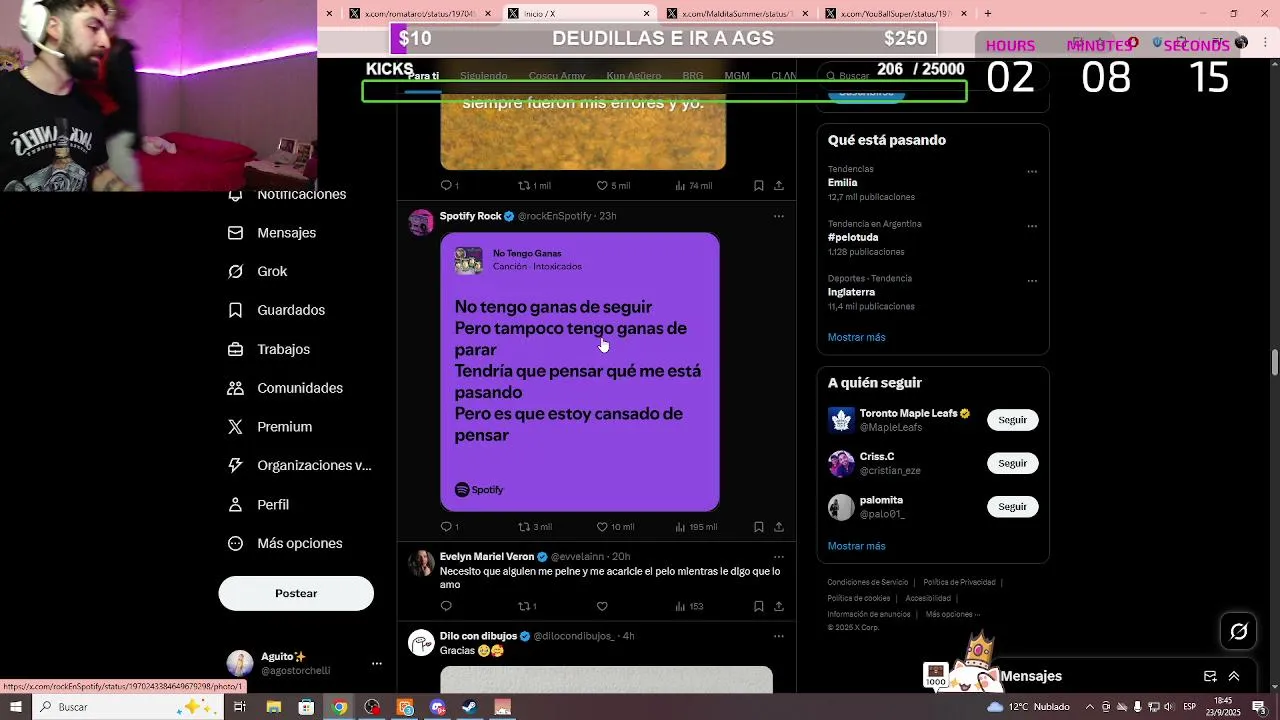Click the Grok floating button

[1239, 631]
